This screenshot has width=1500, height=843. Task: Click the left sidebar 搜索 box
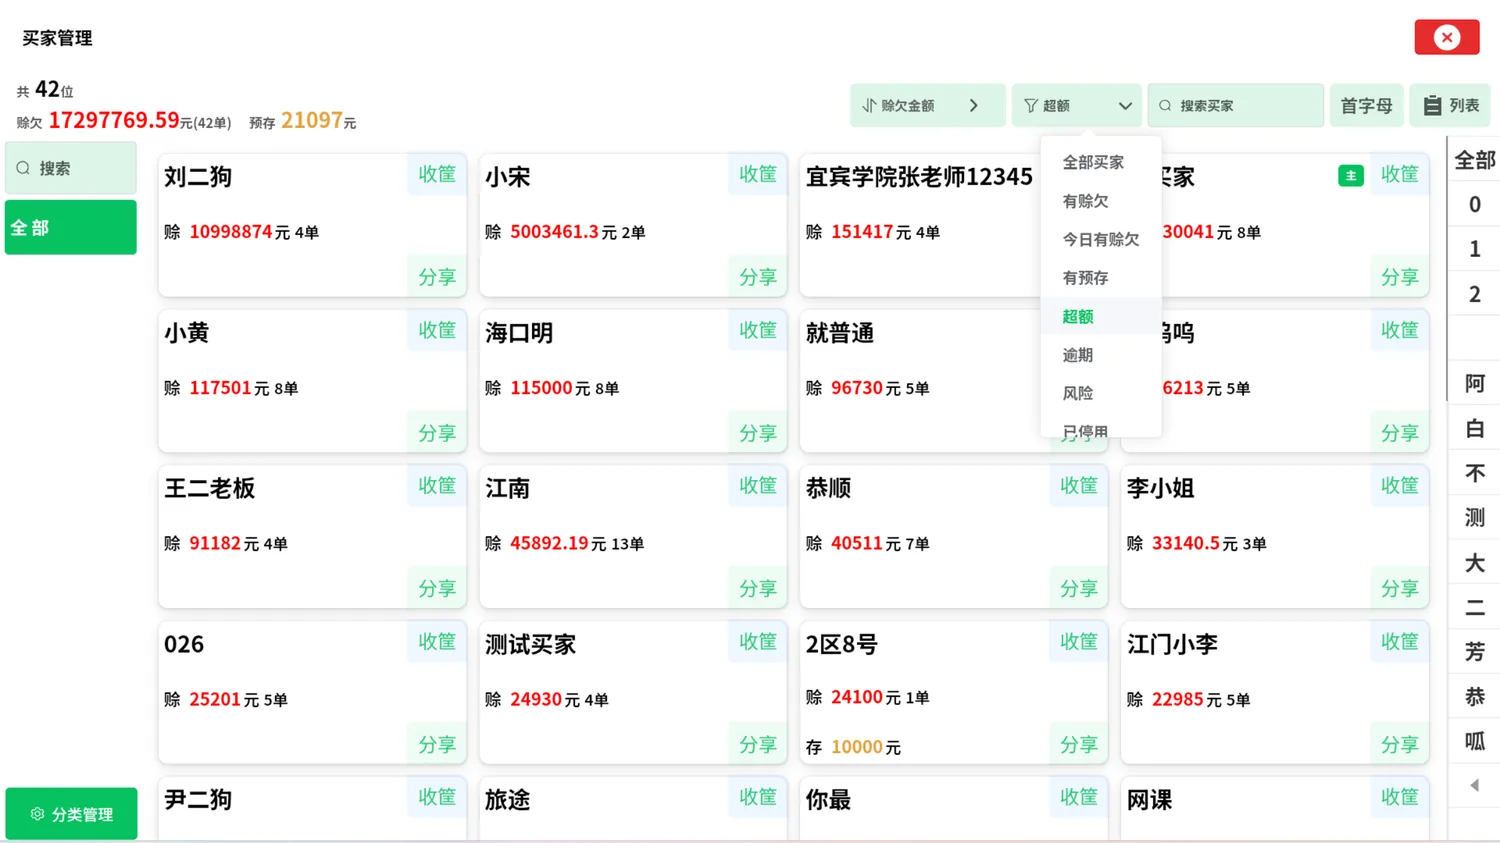point(71,168)
